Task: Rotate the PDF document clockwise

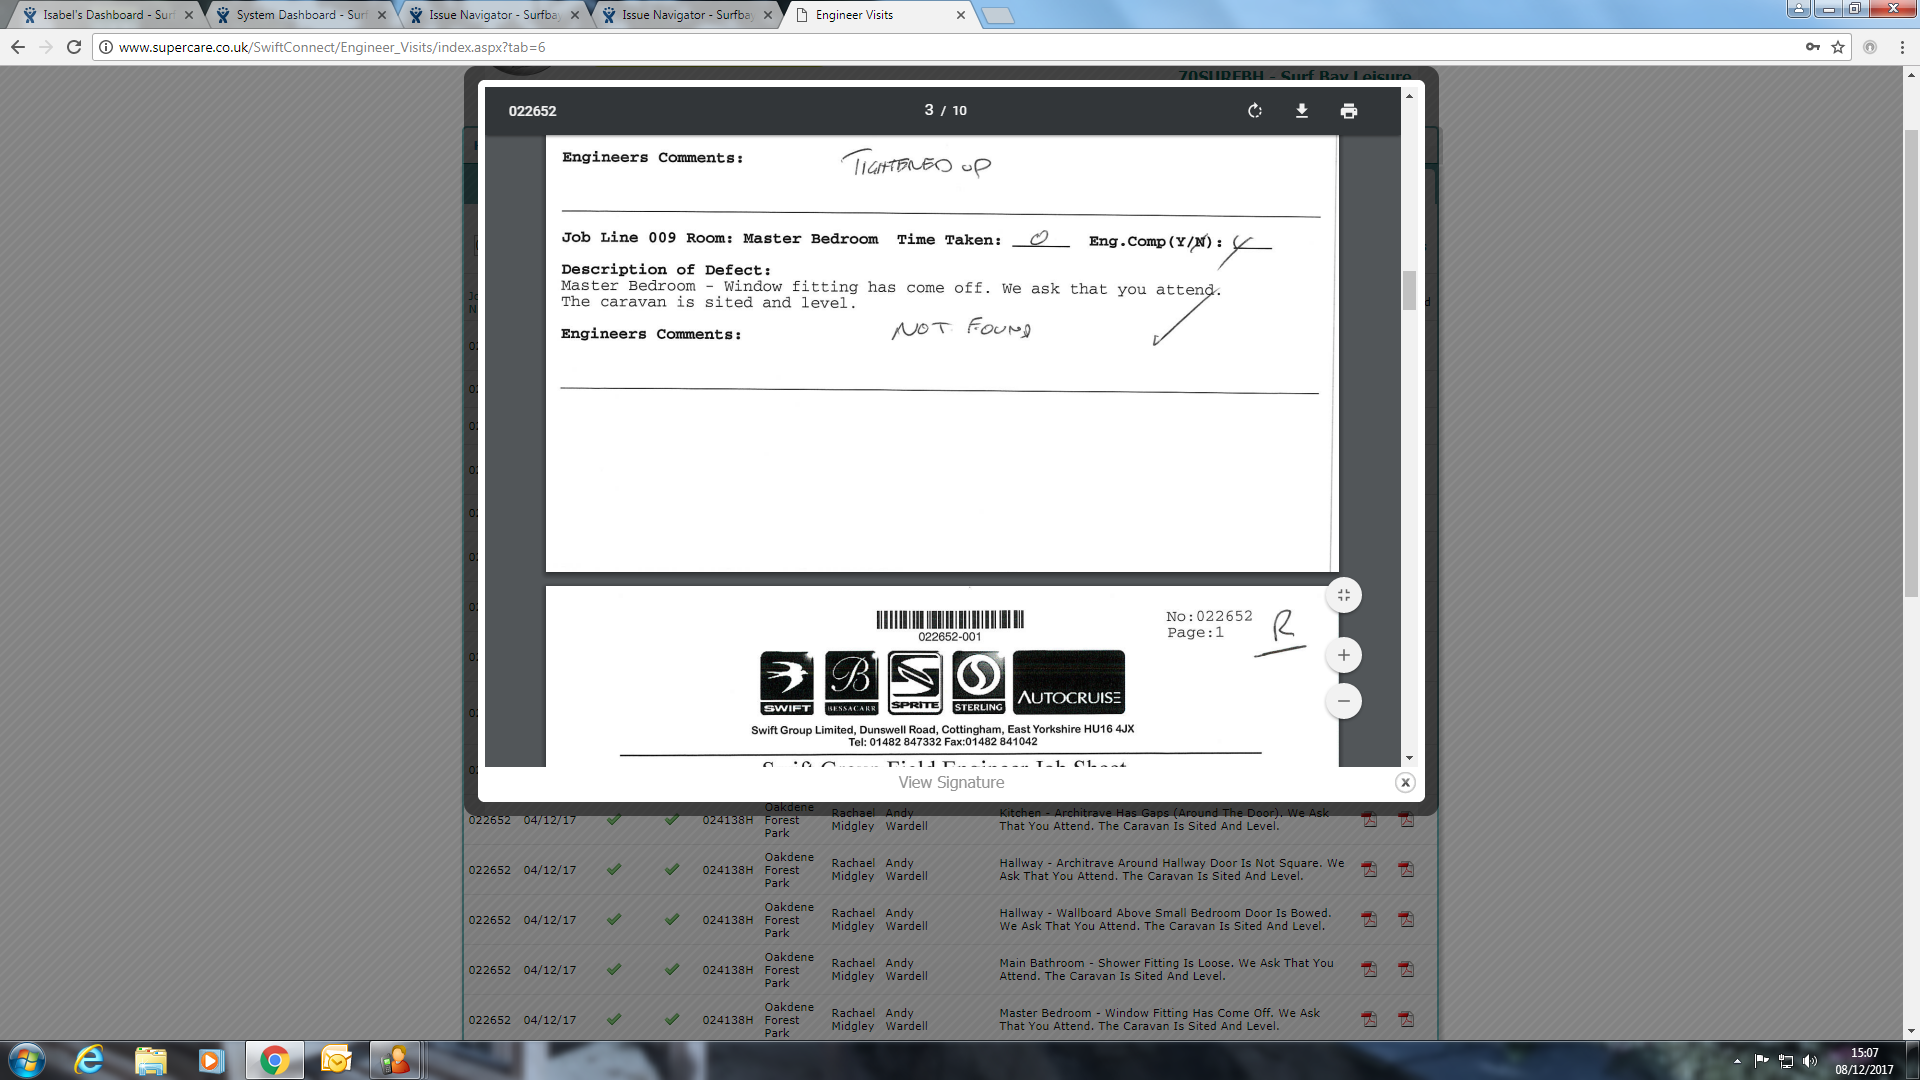Action: click(1255, 111)
